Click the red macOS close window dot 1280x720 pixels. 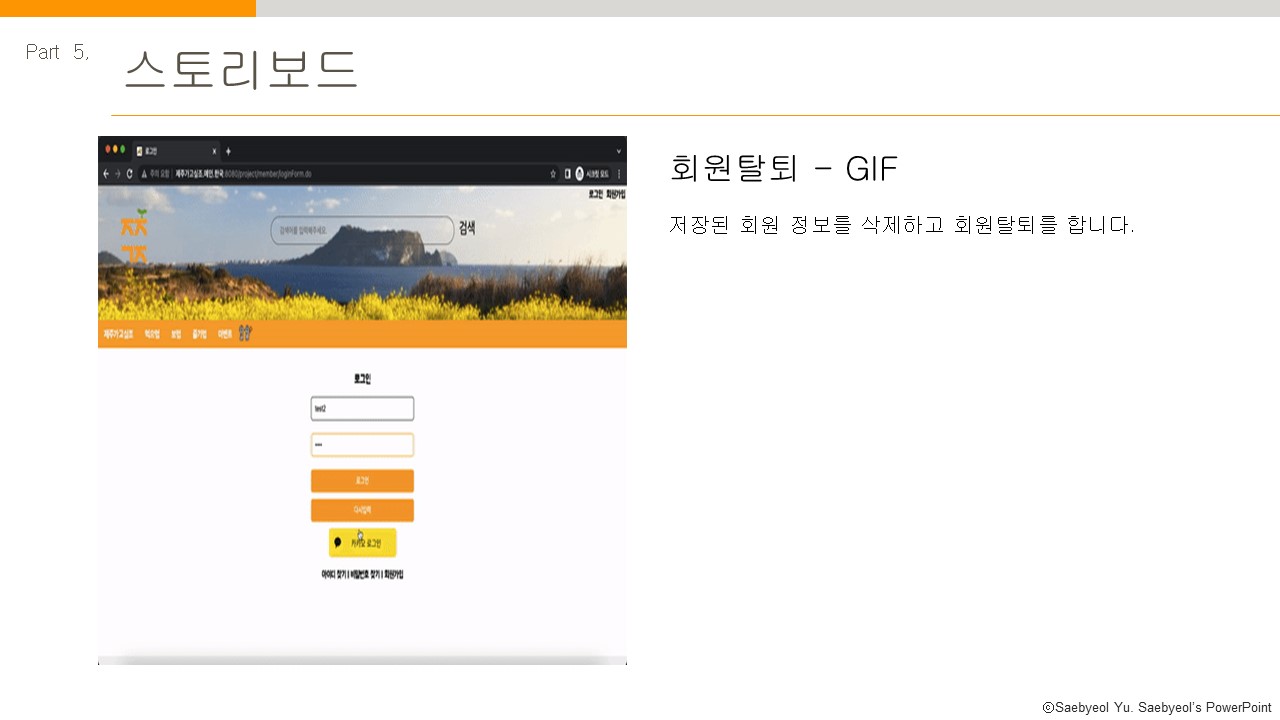click(107, 149)
